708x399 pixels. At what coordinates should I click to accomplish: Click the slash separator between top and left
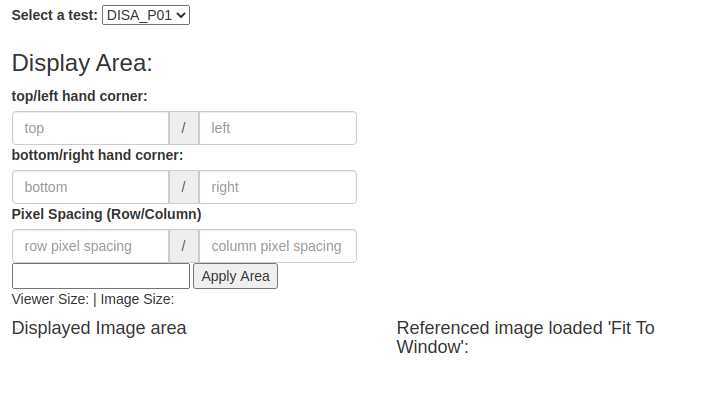coord(184,128)
